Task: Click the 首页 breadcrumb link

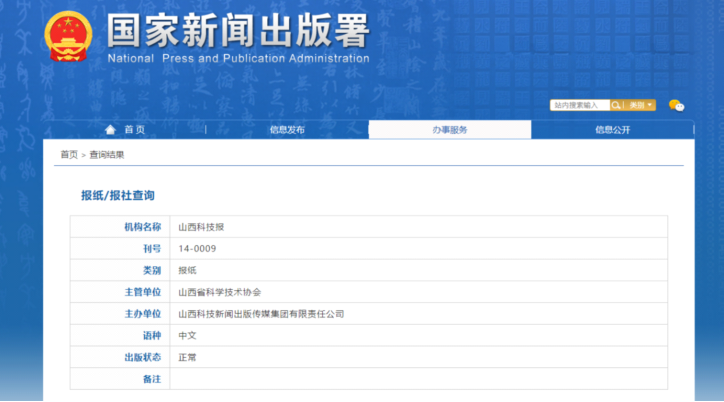Action: coord(69,155)
